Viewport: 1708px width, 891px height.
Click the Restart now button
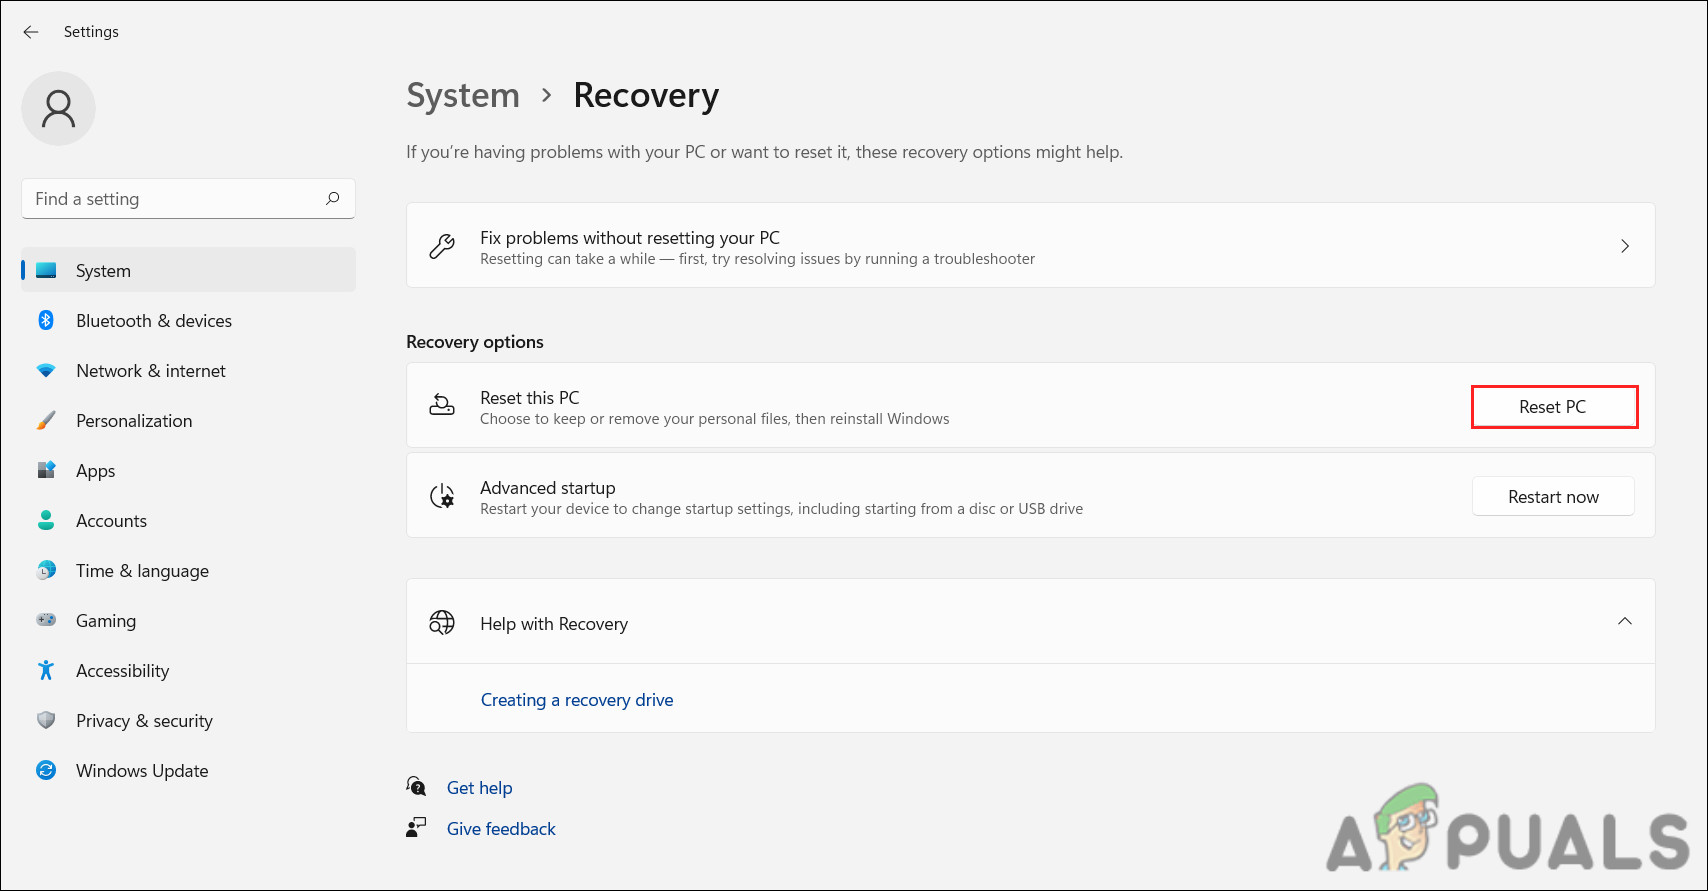coord(1552,497)
